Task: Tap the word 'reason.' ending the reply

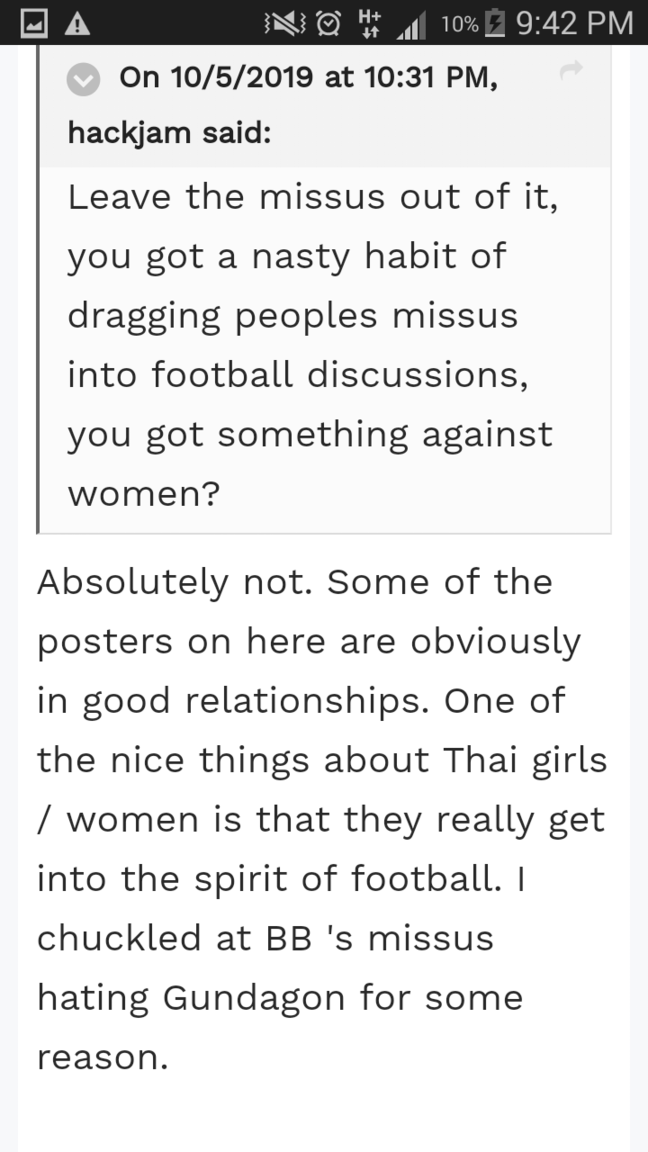Action: (102, 1057)
